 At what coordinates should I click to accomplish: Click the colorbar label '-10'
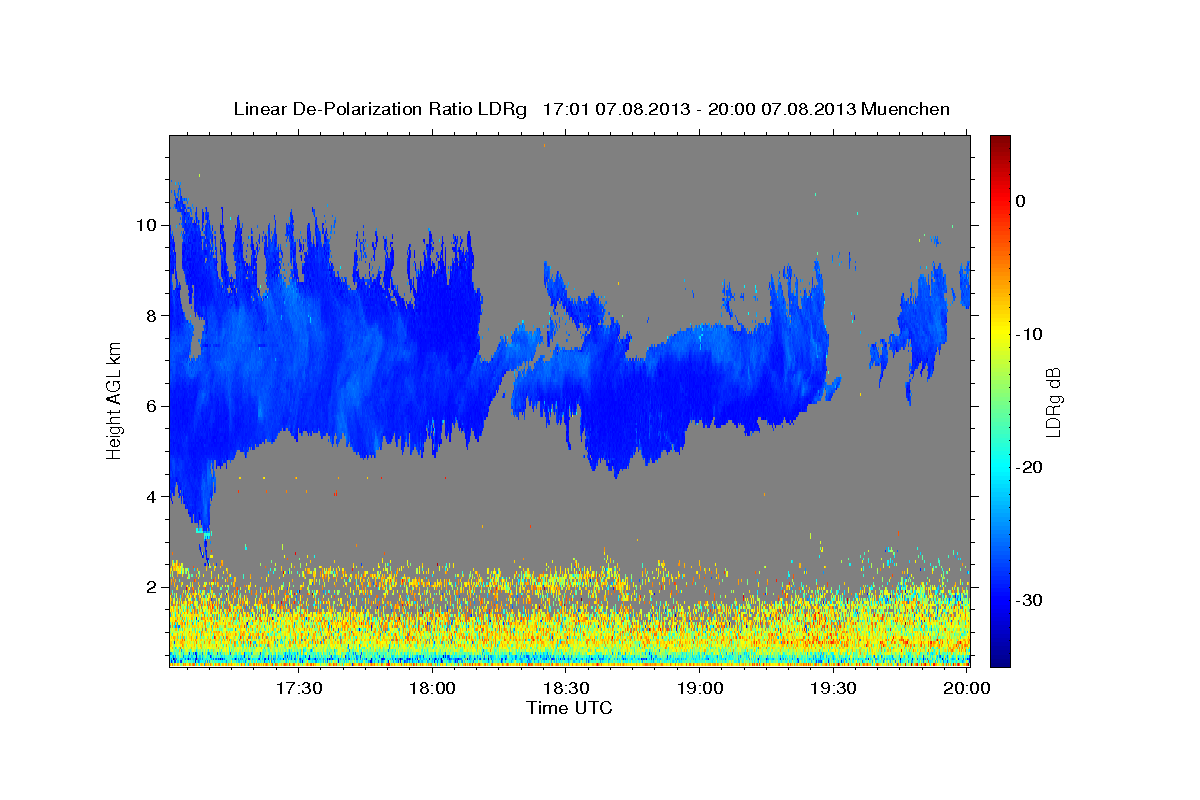click(x=1030, y=334)
